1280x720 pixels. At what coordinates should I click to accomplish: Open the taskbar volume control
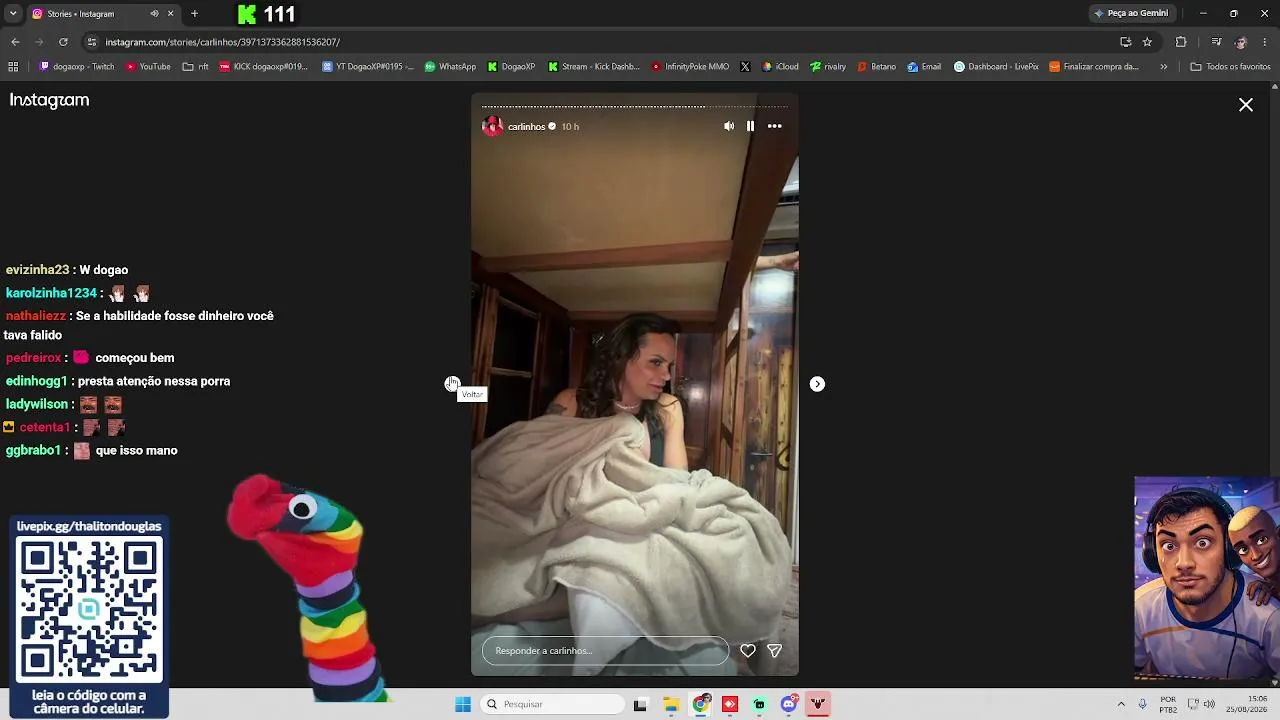point(1209,704)
